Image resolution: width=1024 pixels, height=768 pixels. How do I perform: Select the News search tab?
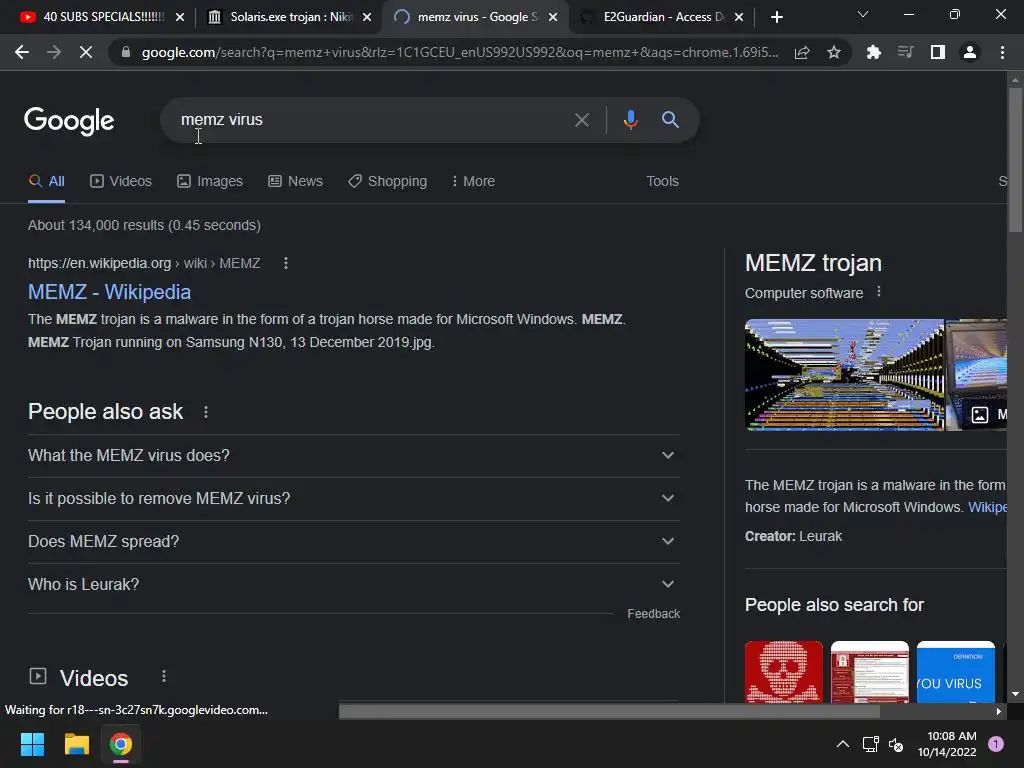295,181
